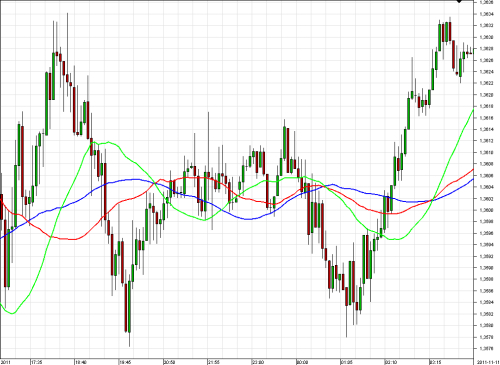500x365 pixels.
Task: Click the black diamond marker at top right
Action: 459,1
